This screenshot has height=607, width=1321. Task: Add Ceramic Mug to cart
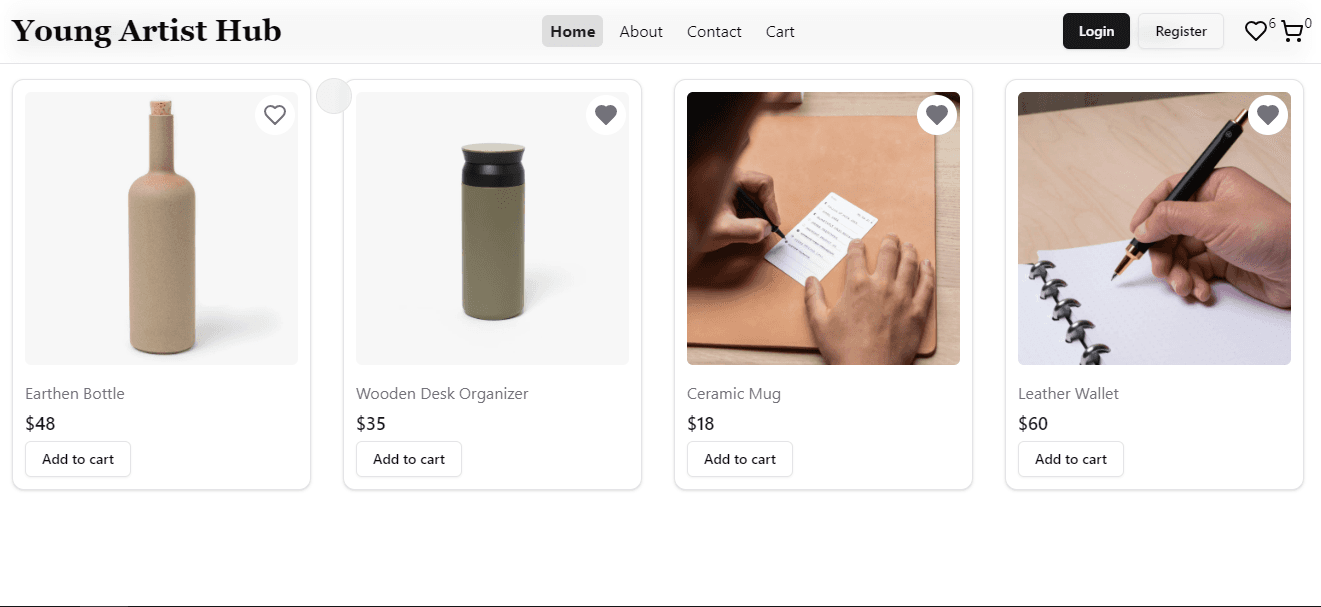tap(740, 459)
